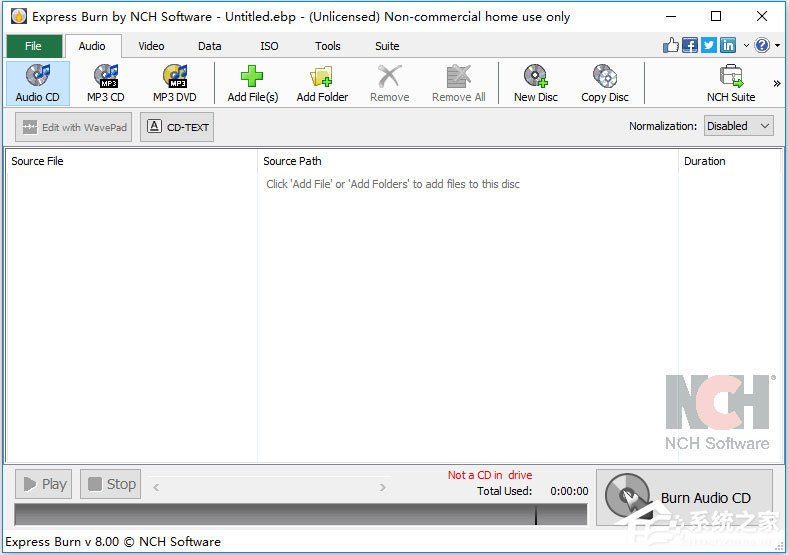Switch to the Video tab
This screenshot has width=789, height=555.
point(151,46)
